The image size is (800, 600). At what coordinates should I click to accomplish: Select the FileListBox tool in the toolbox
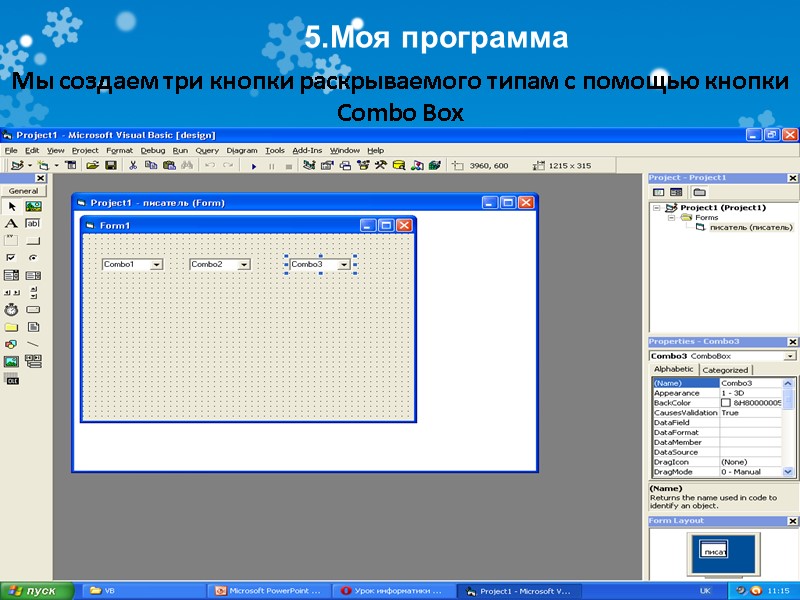33,327
